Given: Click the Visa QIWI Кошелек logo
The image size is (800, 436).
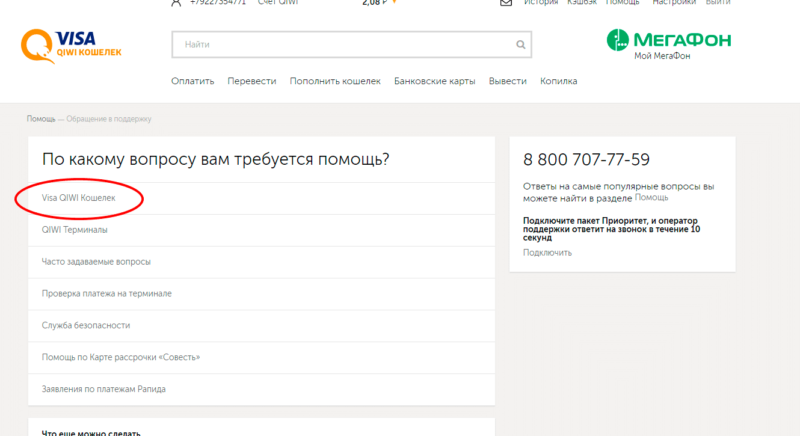Looking at the screenshot, I should click(x=71, y=46).
